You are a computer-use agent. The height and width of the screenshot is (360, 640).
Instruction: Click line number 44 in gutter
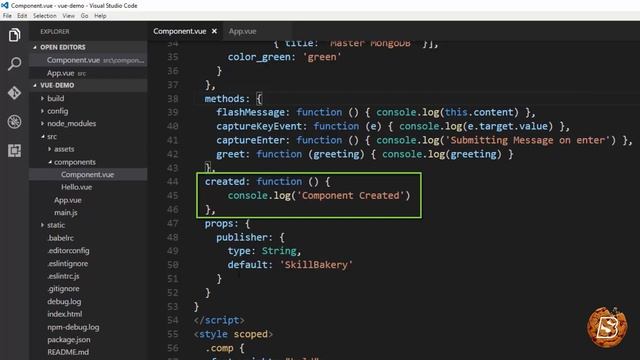[173, 182]
